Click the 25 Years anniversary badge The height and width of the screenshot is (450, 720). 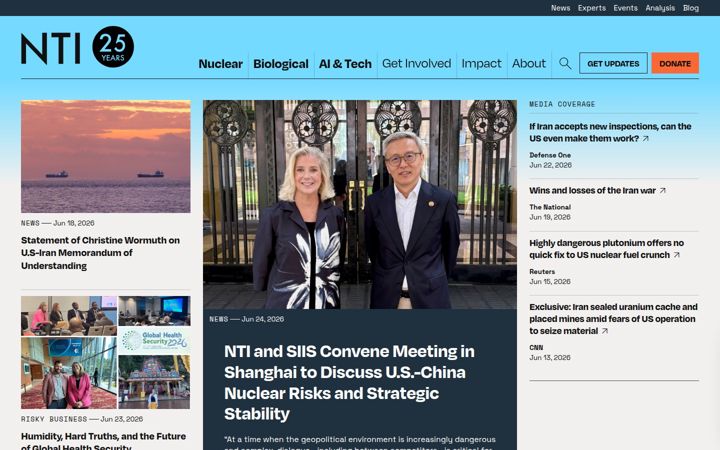tap(113, 47)
